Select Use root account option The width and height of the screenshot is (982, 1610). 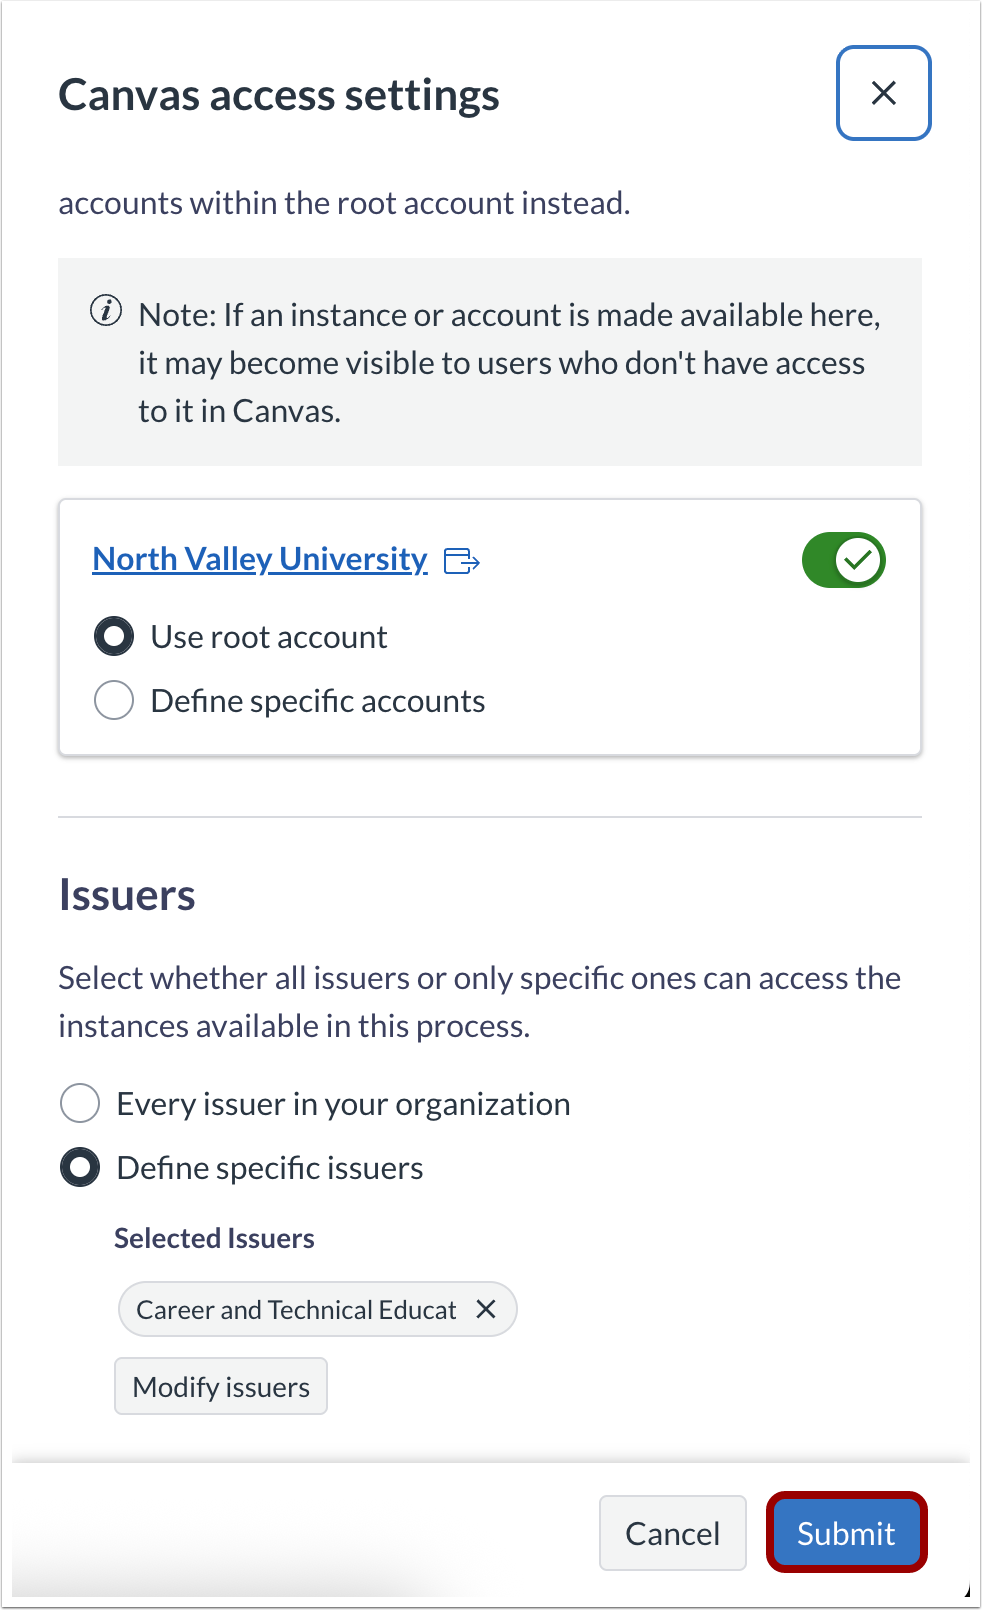pos(113,636)
